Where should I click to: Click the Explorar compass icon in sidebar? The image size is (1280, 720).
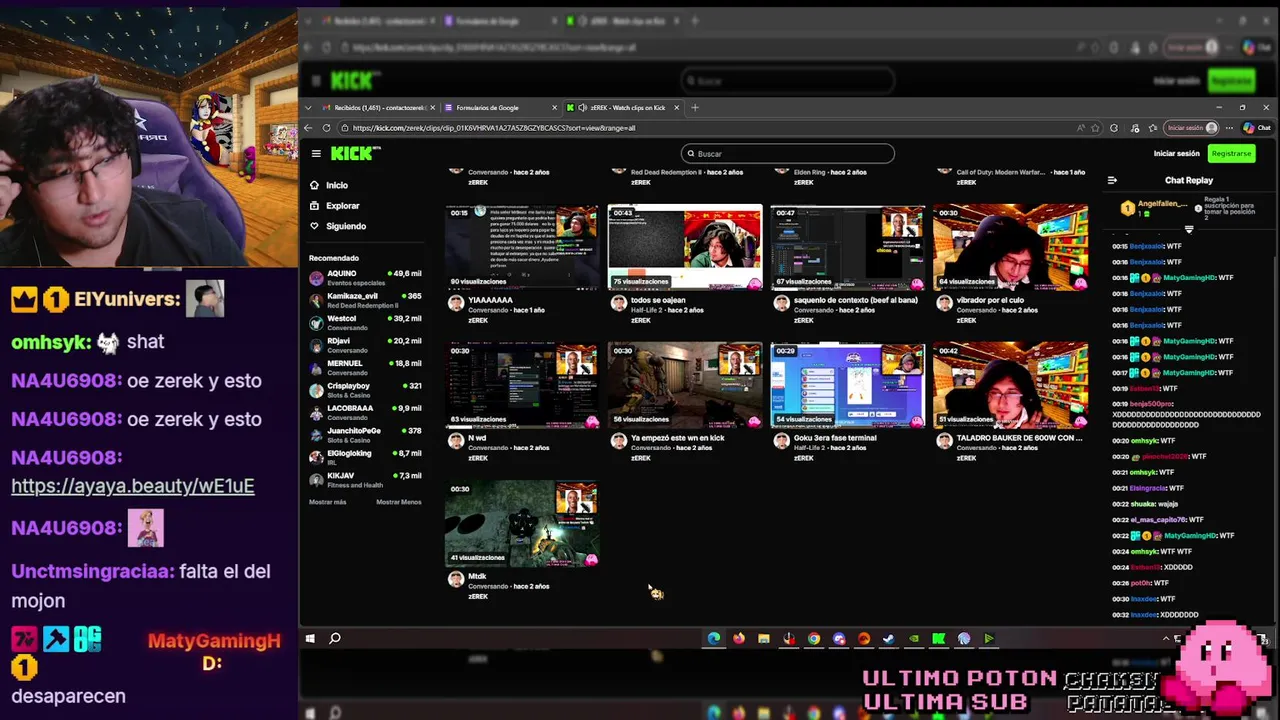(x=315, y=206)
